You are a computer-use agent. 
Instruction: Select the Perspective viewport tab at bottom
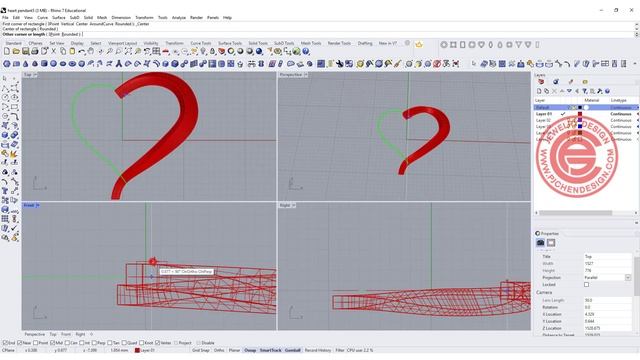pos(34,334)
